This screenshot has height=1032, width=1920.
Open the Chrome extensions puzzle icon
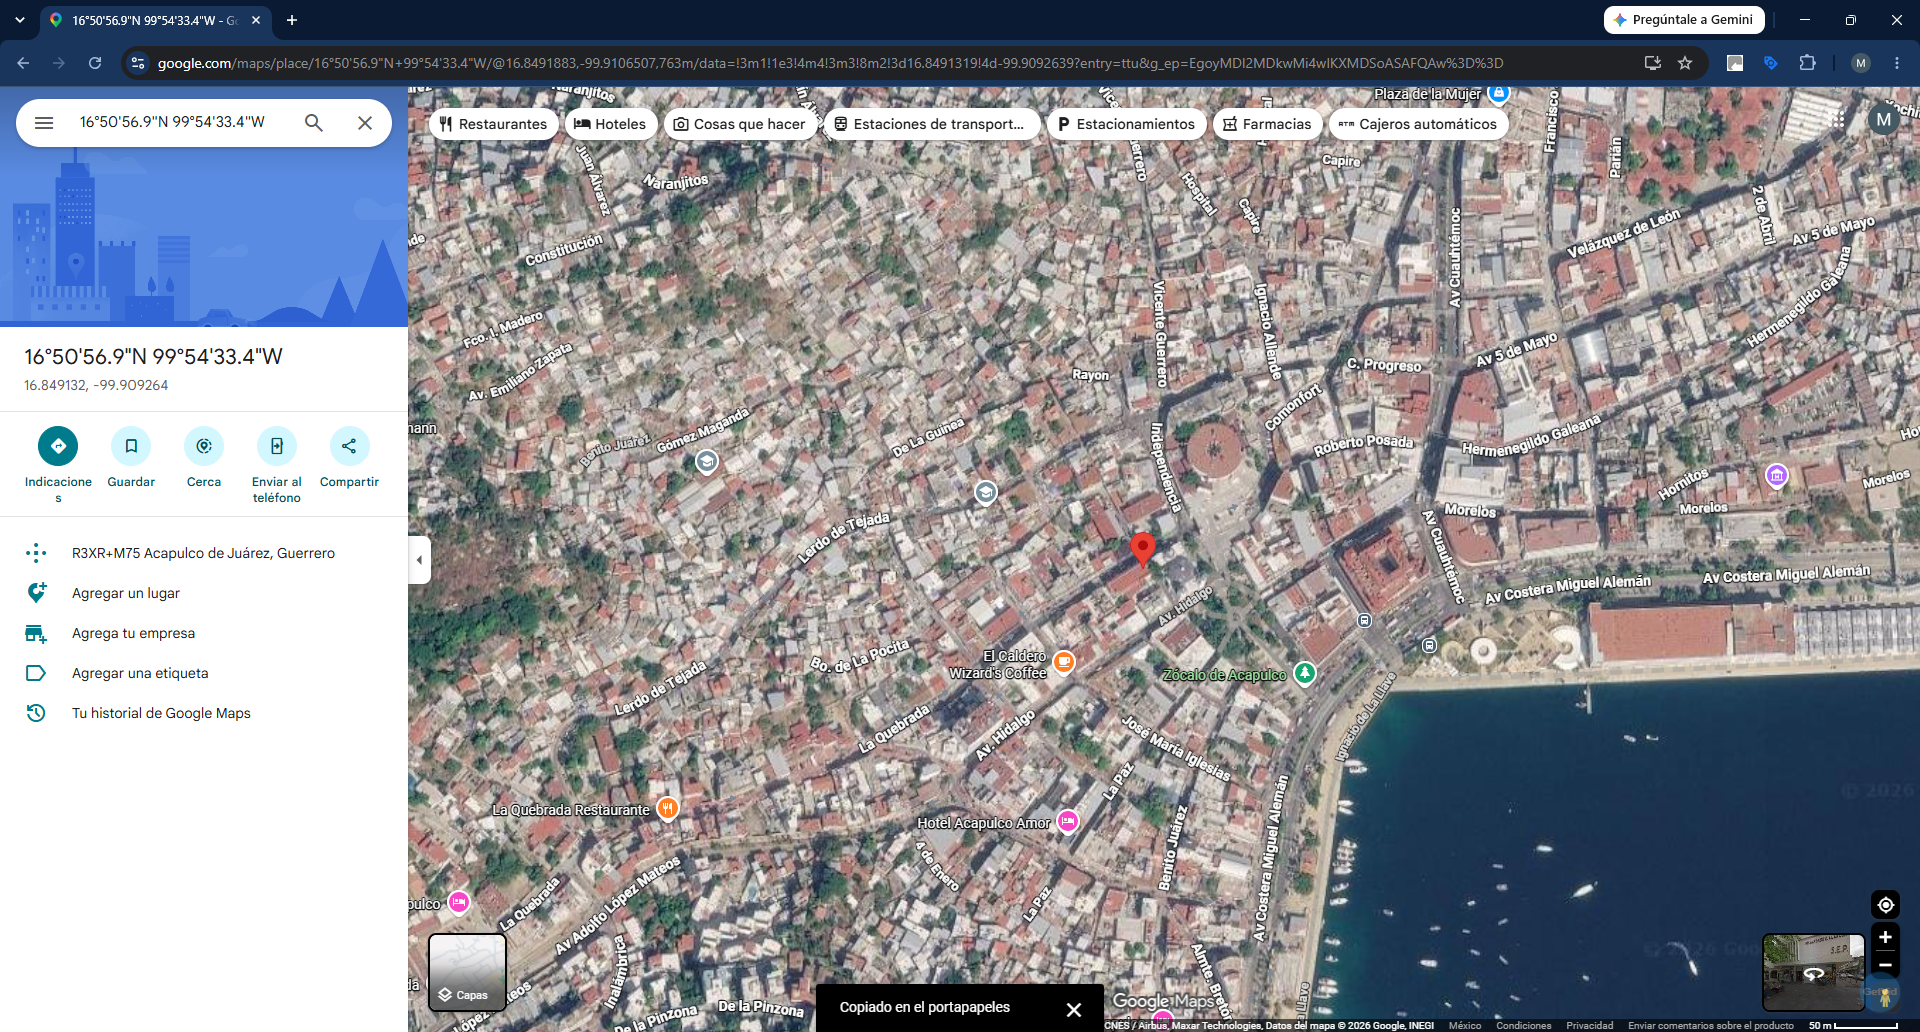(x=1807, y=63)
